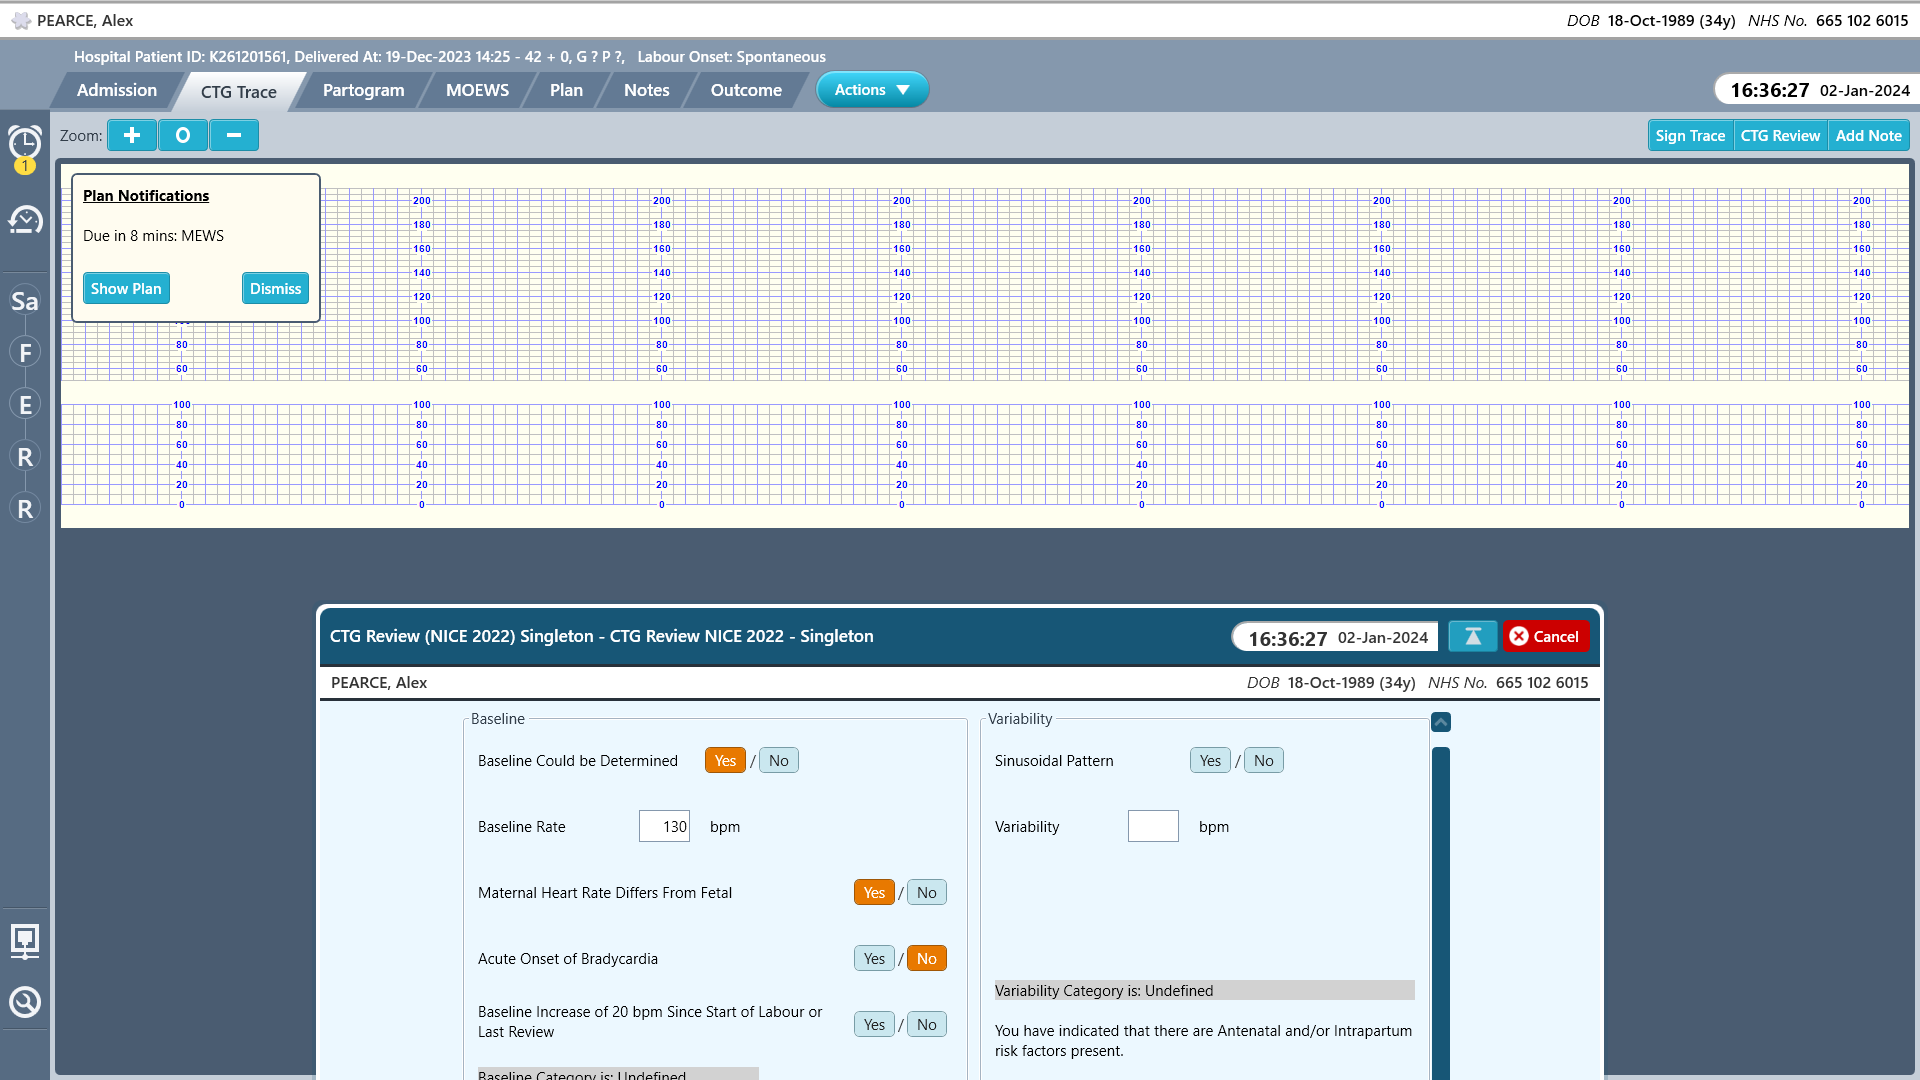Set Acute Onset of Bradycardia to Yes
The height and width of the screenshot is (1080, 1920).
tap(874, 959)
